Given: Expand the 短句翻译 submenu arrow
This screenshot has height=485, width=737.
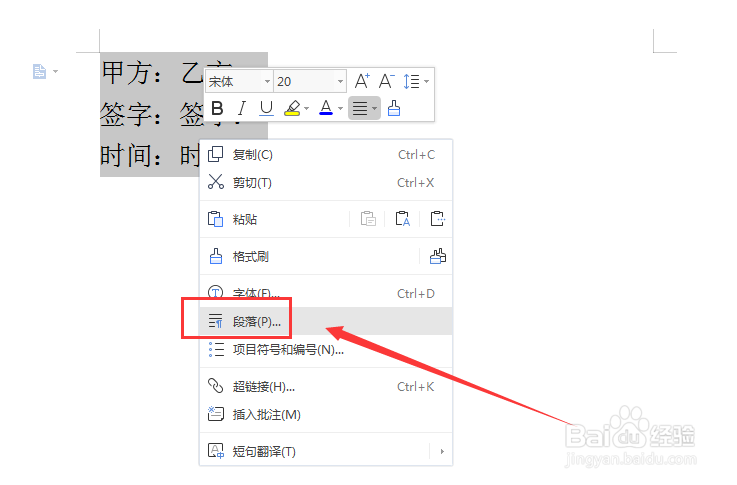Looking at the screenshot, I should pos(442,452).
